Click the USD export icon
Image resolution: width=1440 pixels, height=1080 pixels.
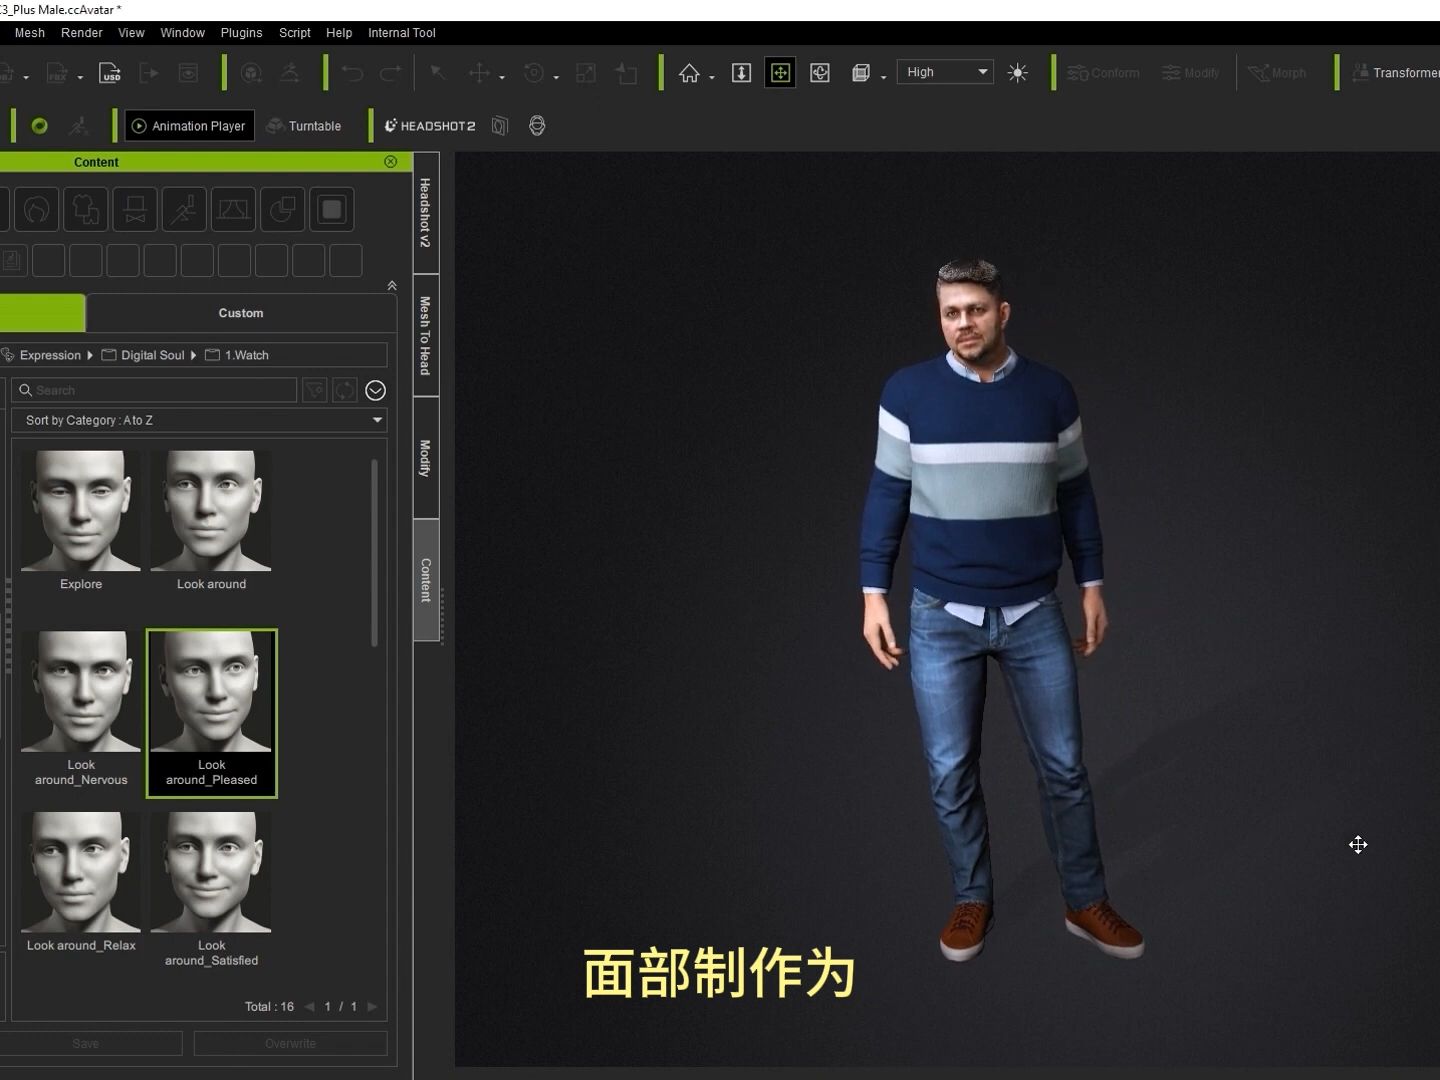tap(110, 73)
